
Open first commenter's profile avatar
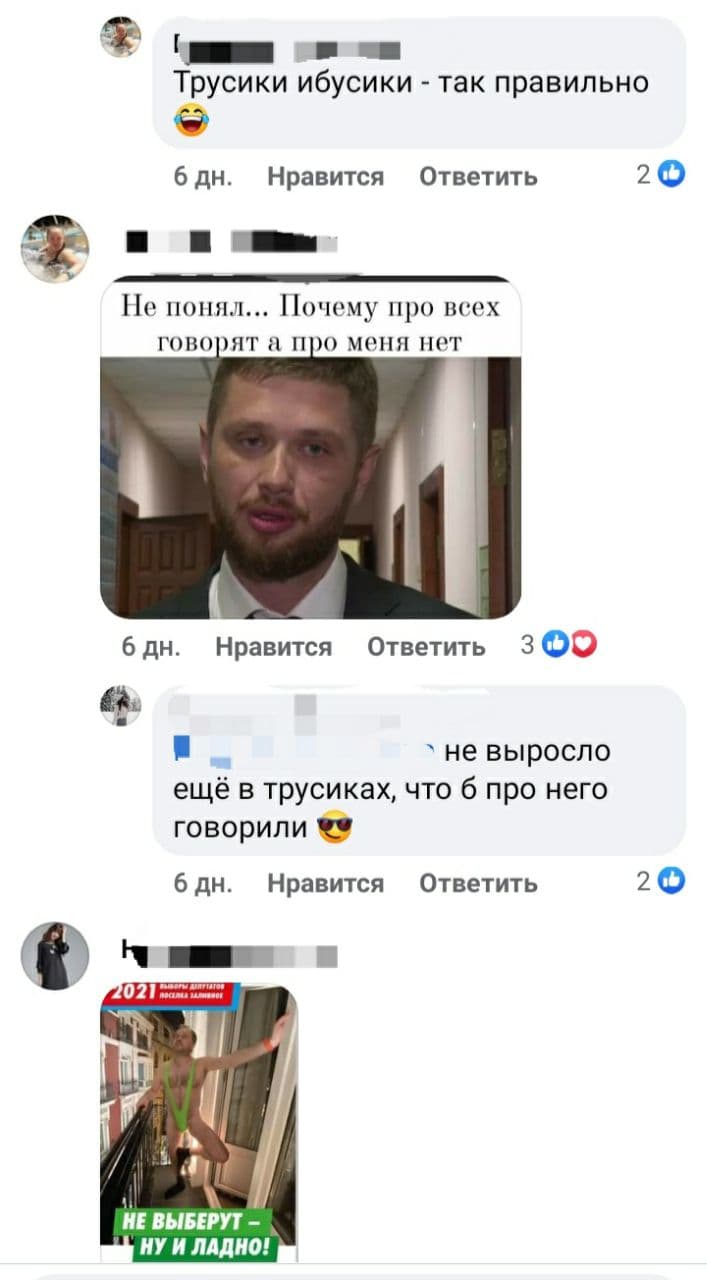pyautogui.click(x=120, y=38)
